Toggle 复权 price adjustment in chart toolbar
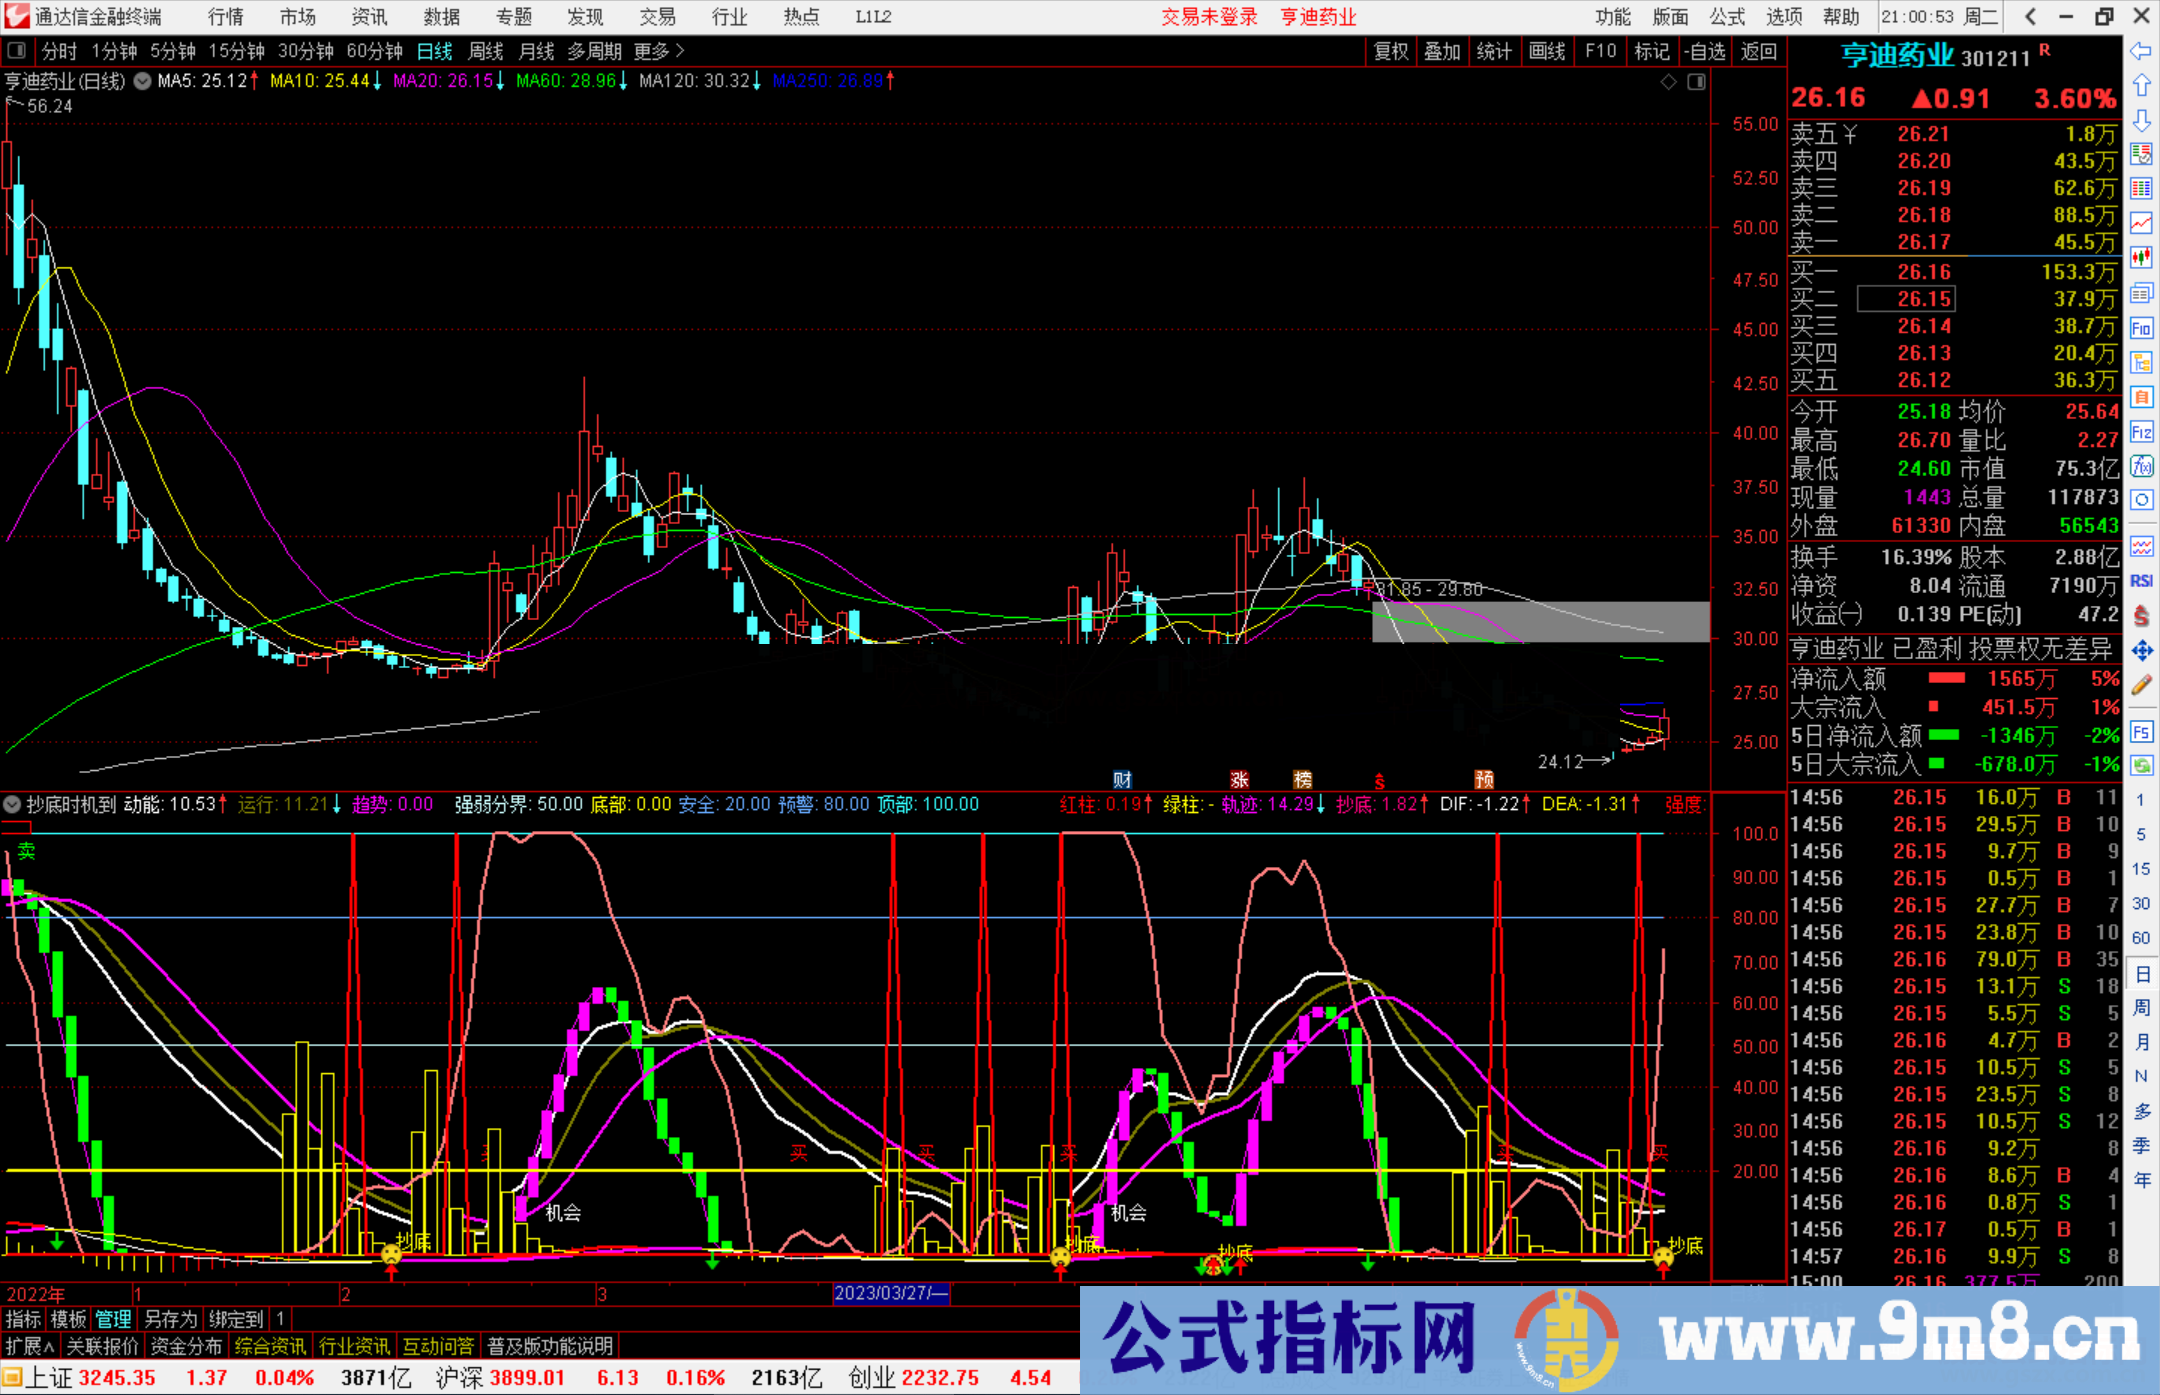This screenshot has width=2160, height=1395. click(x=1391, y=51)
